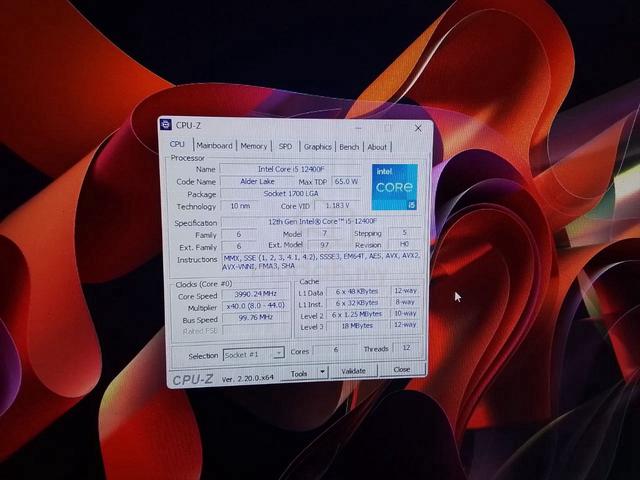Open the Bench tab

coord(349,147)
